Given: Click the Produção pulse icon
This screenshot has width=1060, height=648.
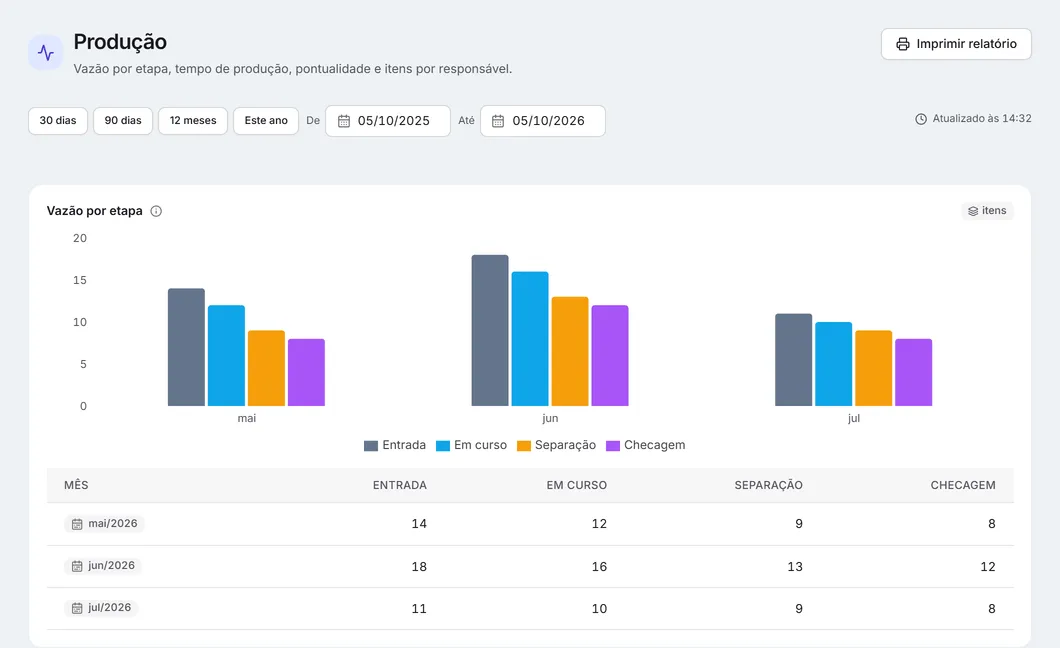Looking at the screenshot, I should point(46,52).
